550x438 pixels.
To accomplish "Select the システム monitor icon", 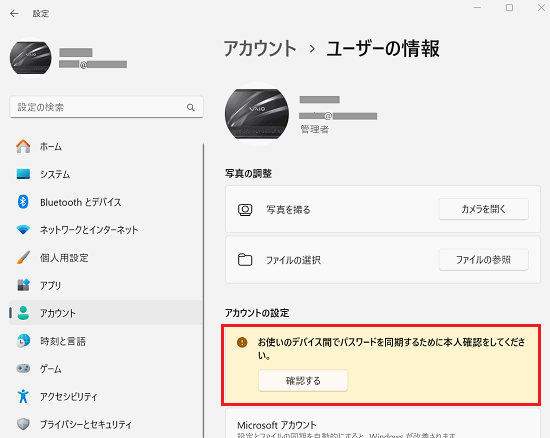I will click(23, 174).
